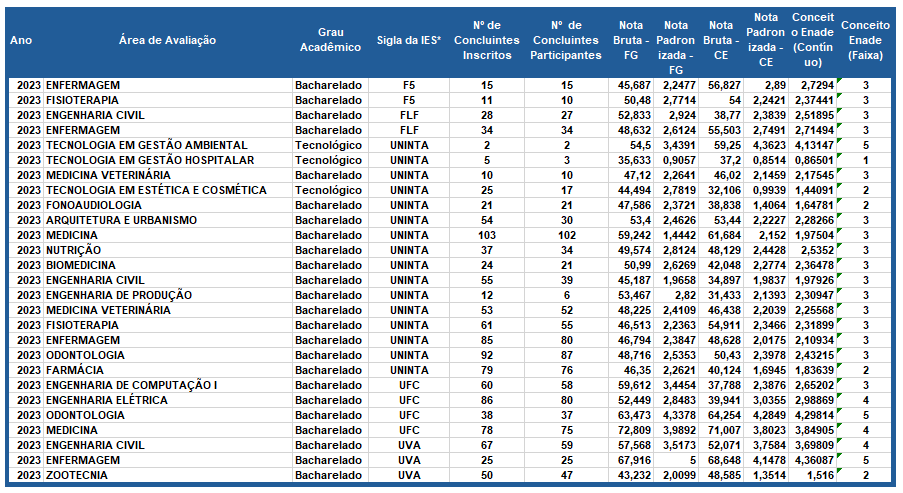Click the 'Área de Avaliação' header cell
Screen dimensions: 903x493
(168, 40)
